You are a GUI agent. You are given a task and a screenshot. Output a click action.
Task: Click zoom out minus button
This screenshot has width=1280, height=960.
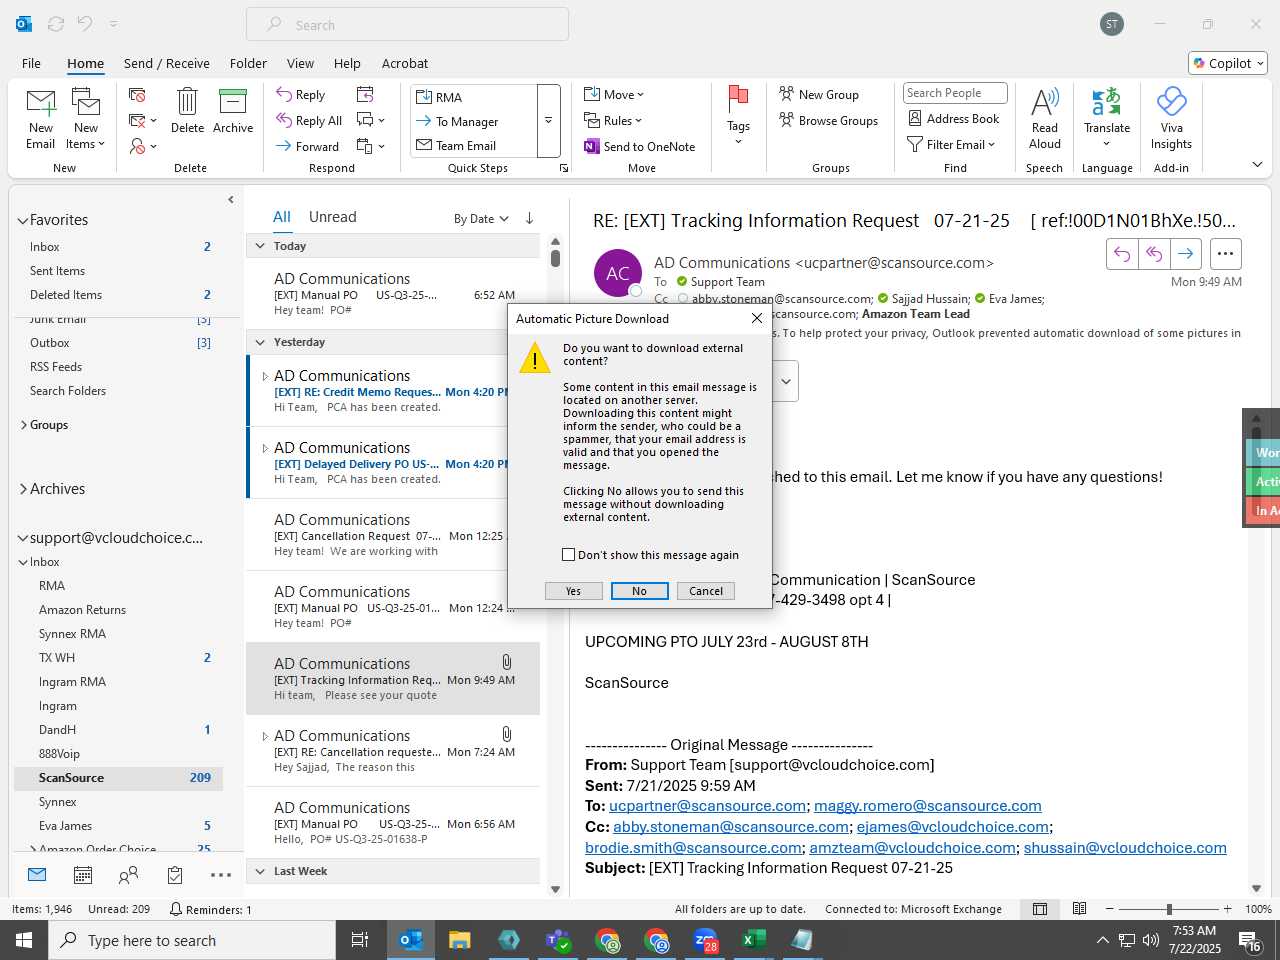(1110, 909)
